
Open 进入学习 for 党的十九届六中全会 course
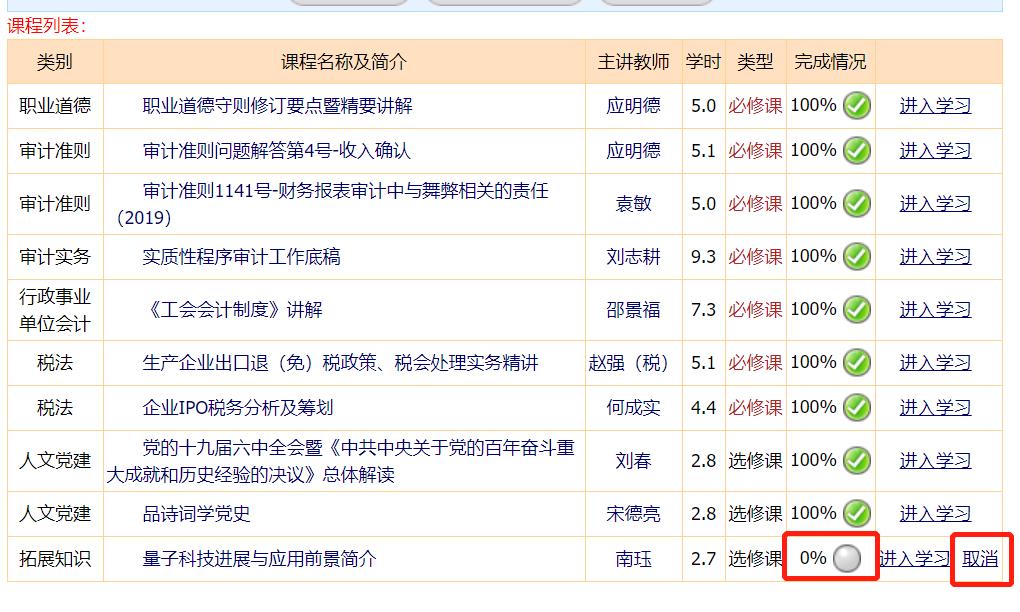(935, 461)
